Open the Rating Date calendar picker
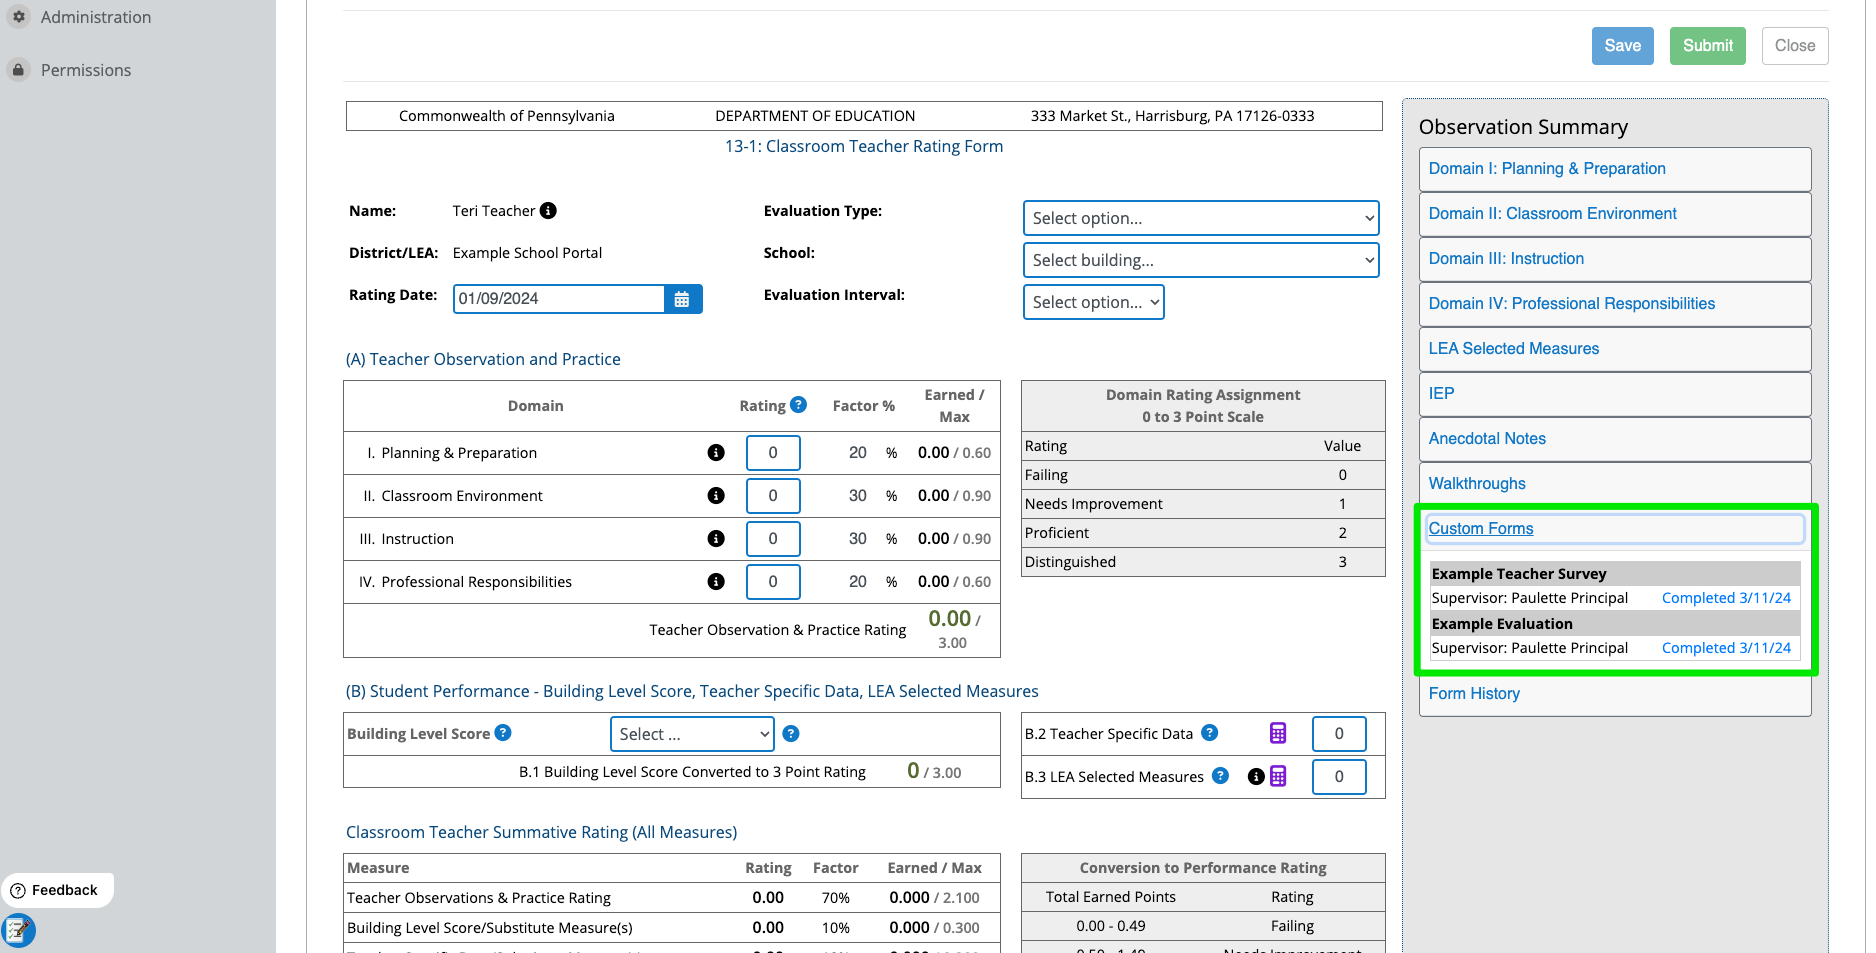This screenshot has width=1876, height=953. click(x=682, y=299)
